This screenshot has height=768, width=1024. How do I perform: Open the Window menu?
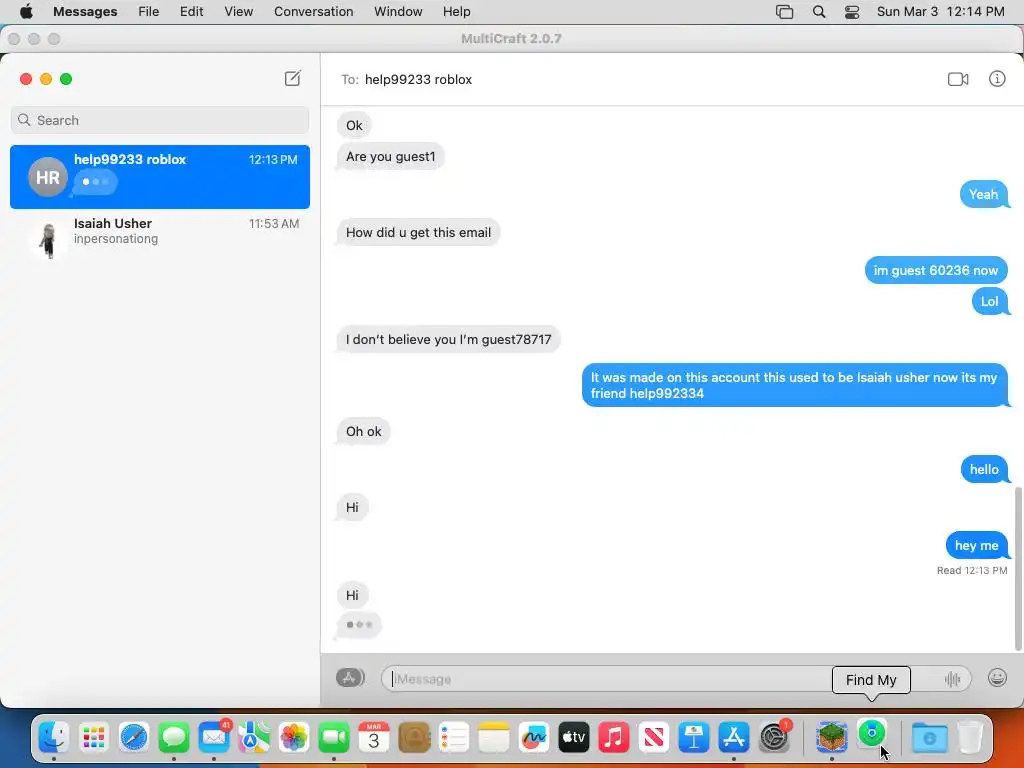pos(398,11)
